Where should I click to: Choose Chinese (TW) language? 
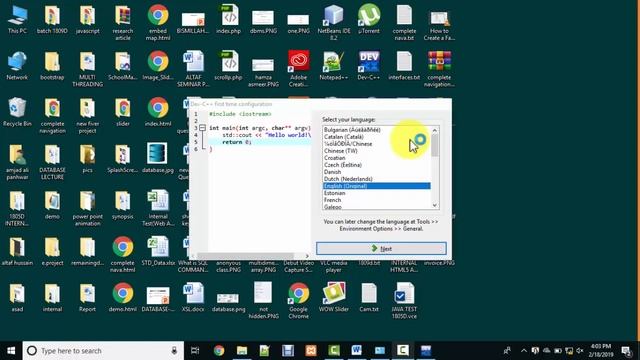point(340,151)
